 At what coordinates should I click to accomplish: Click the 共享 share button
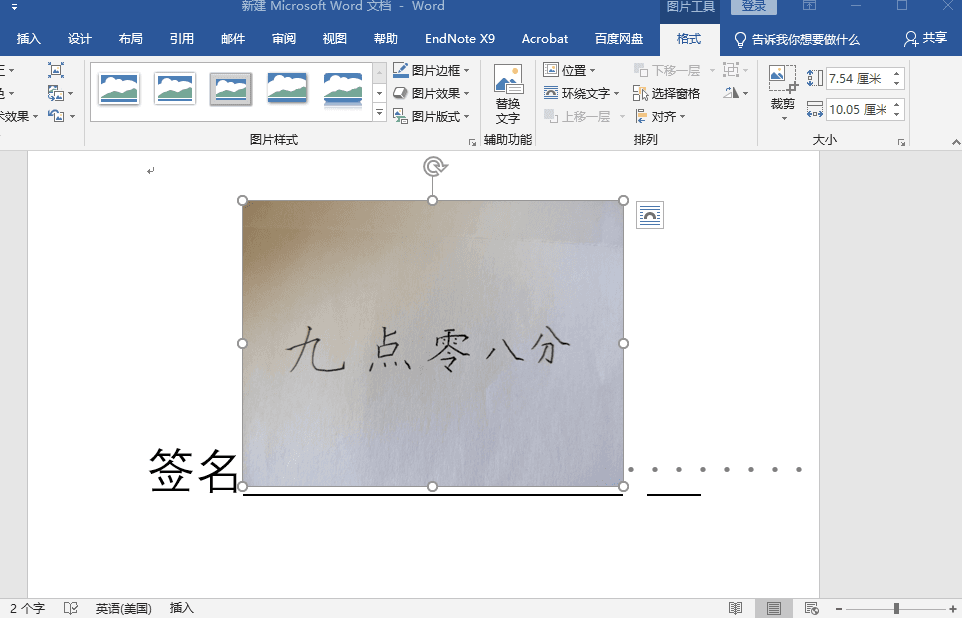(x=926, y=39)
